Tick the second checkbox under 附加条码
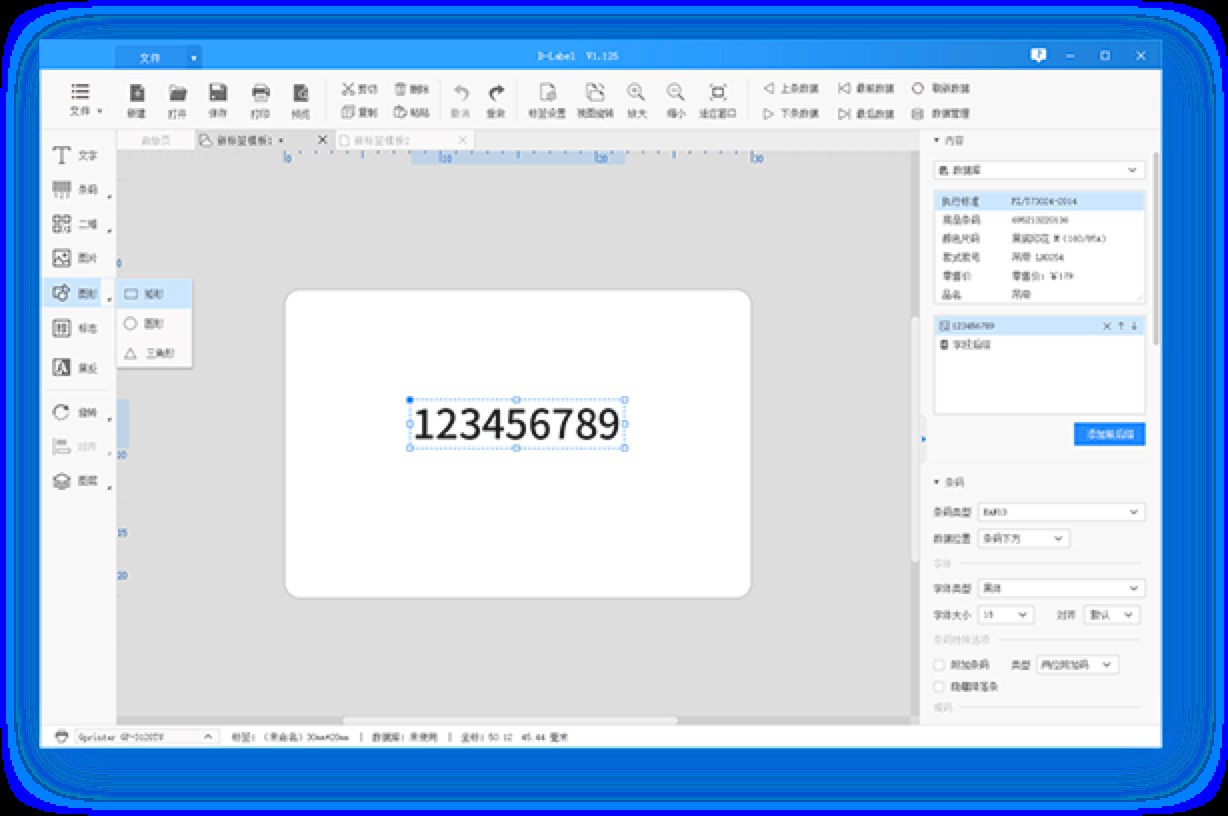1228x816 pixels. click(939, 687)
